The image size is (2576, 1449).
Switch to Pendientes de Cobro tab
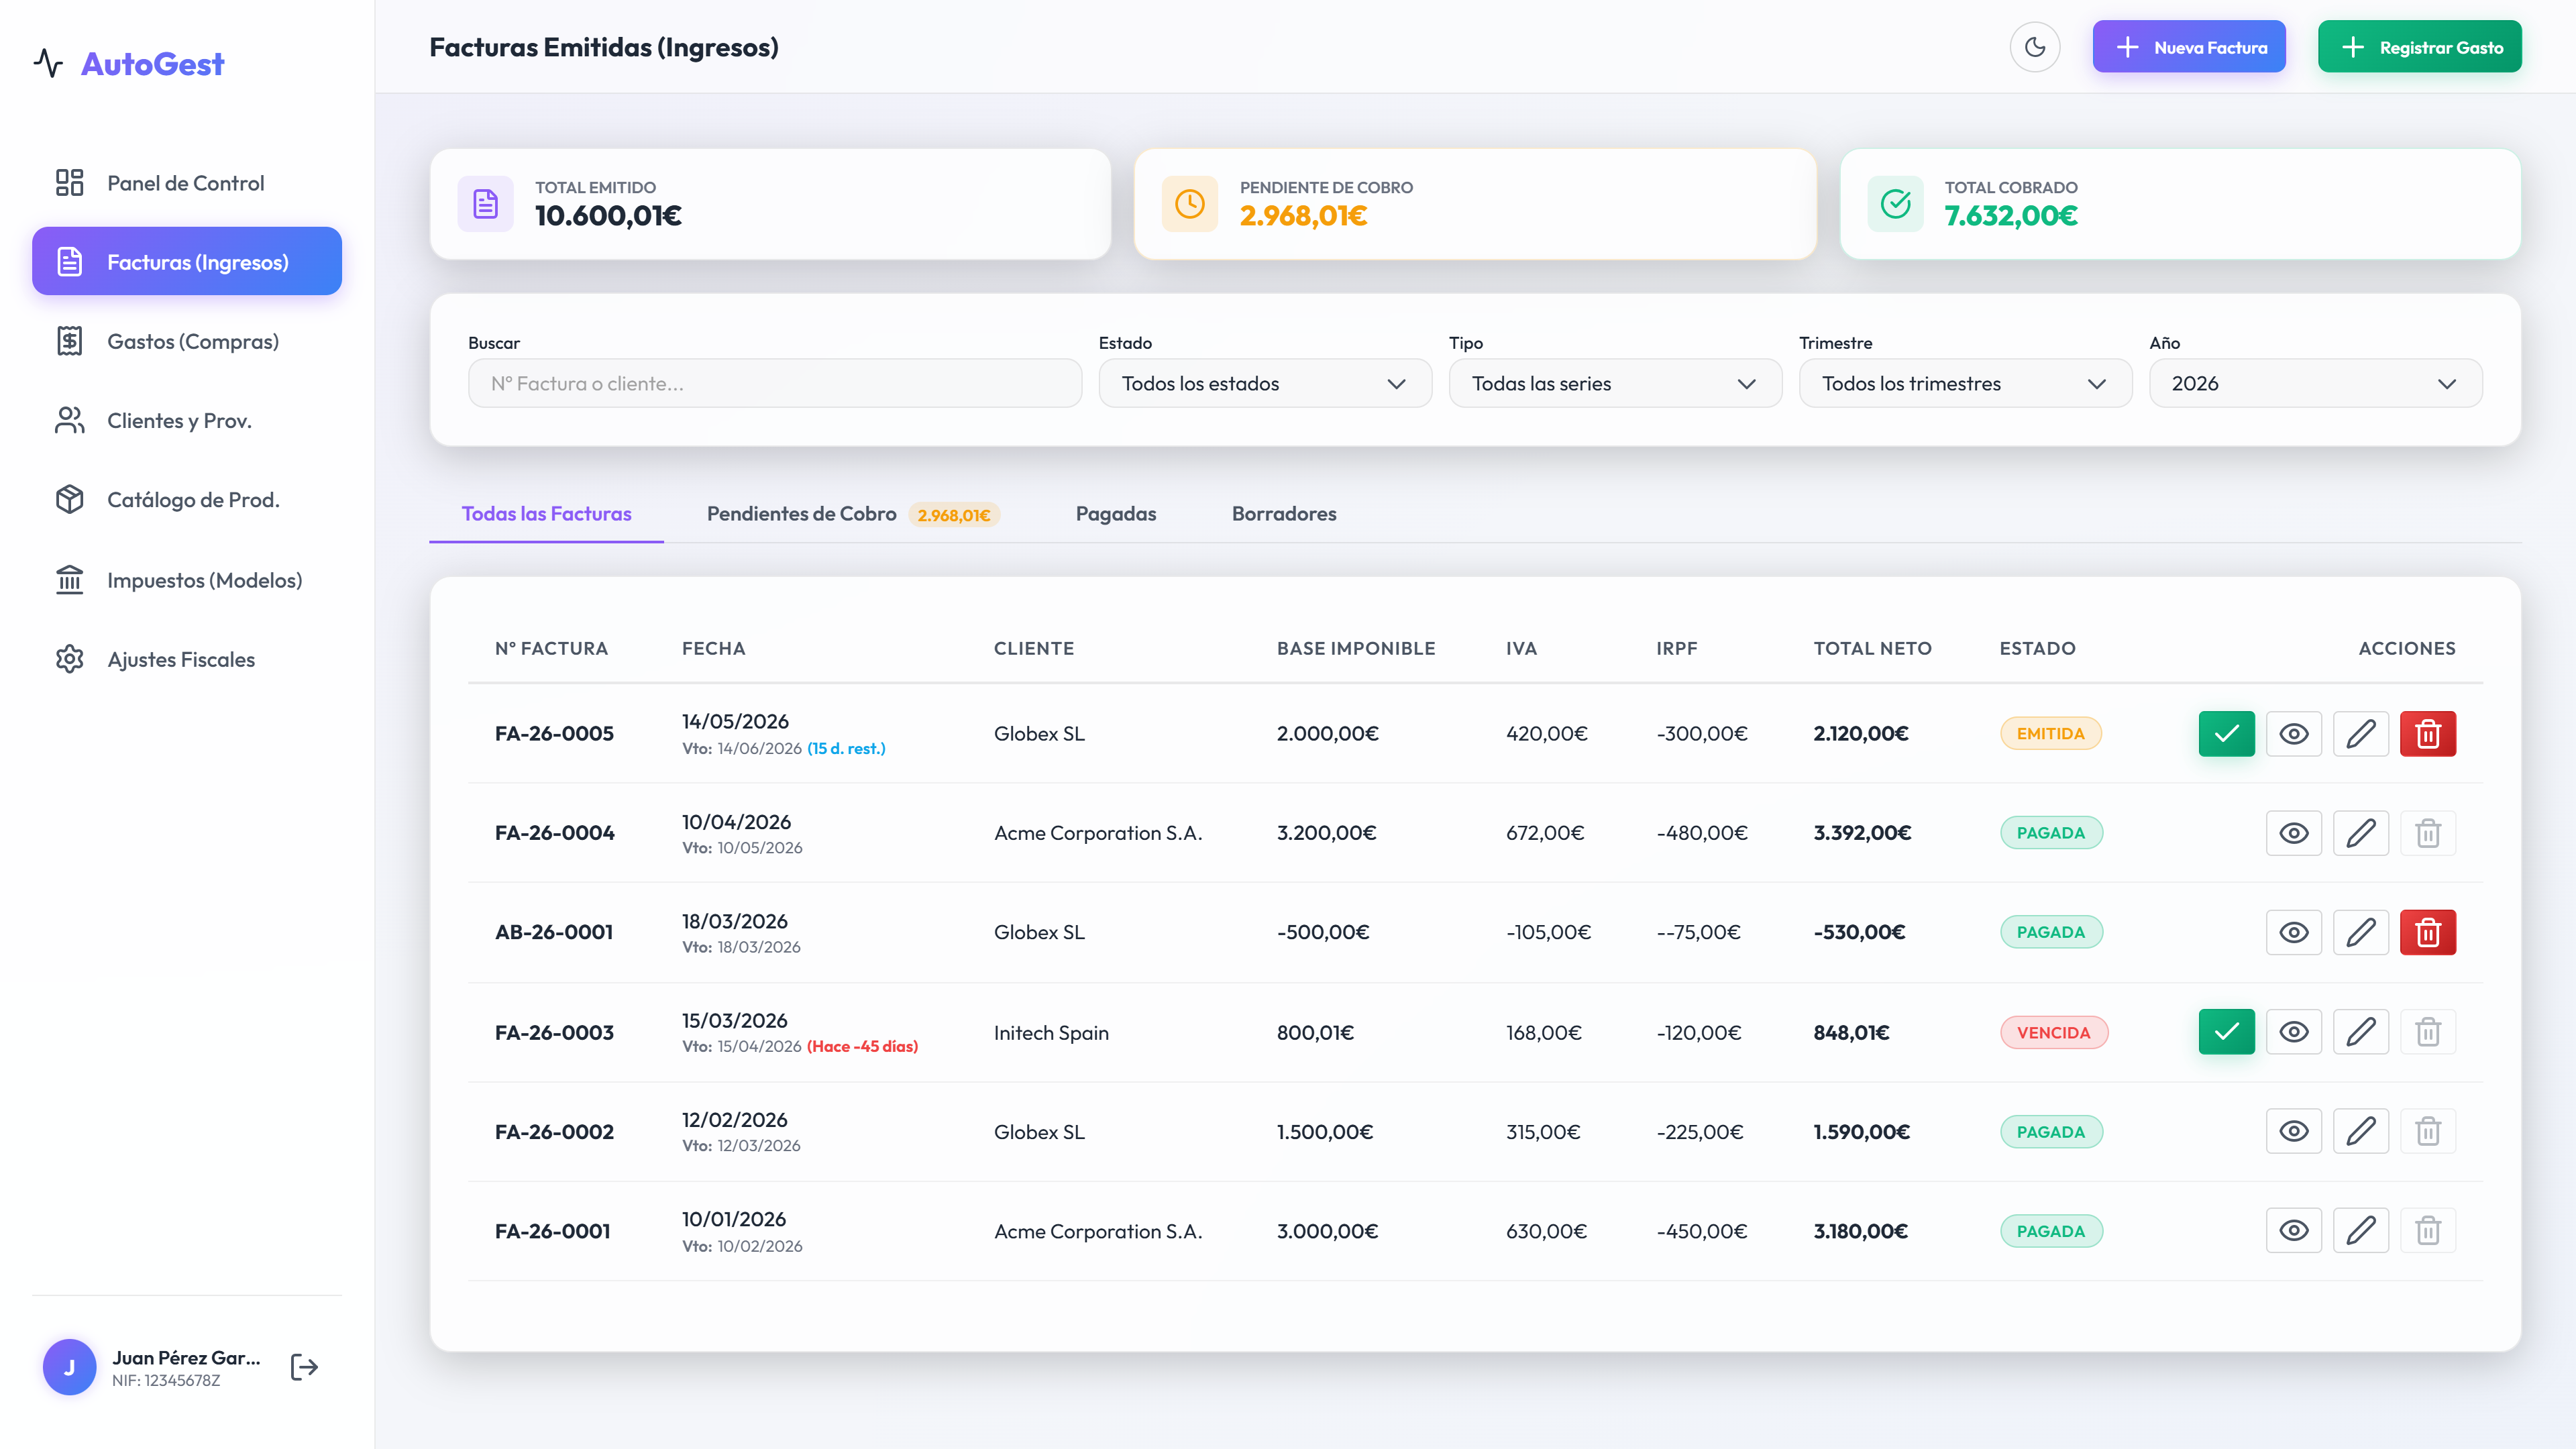click(x=853, y=514)
